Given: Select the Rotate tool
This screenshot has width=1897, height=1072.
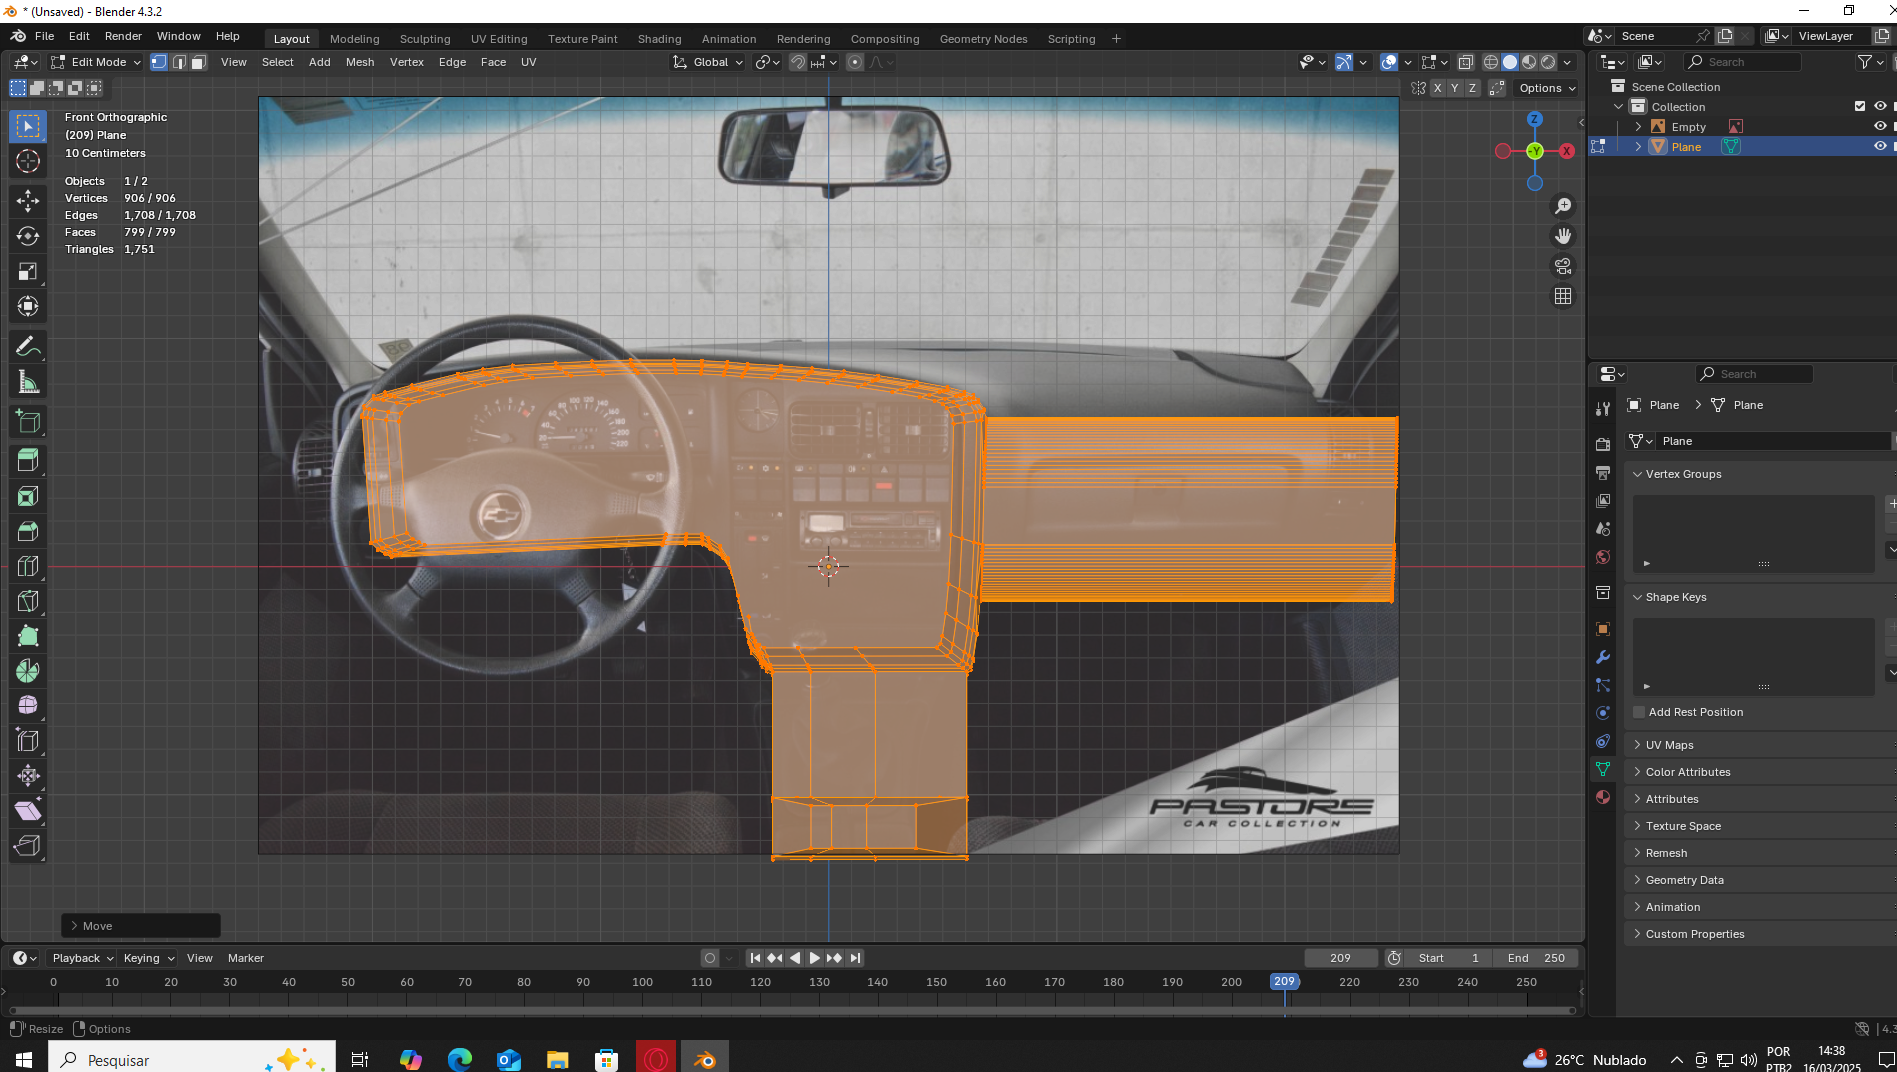Looking at the screenshot, I should point(28,236).
